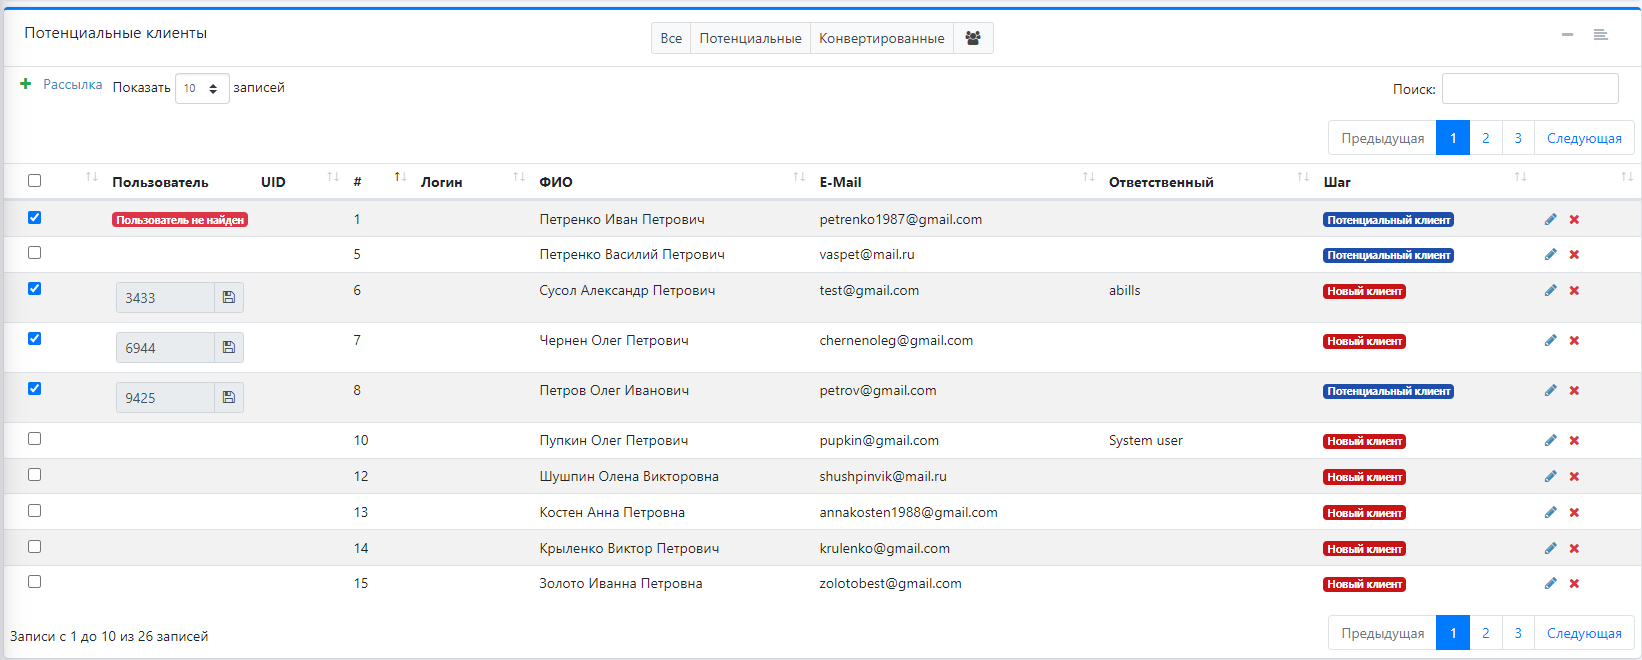The image size is (1642, 660).
Task: Switch to the Потенциальные filter tab
Action: 750,38
